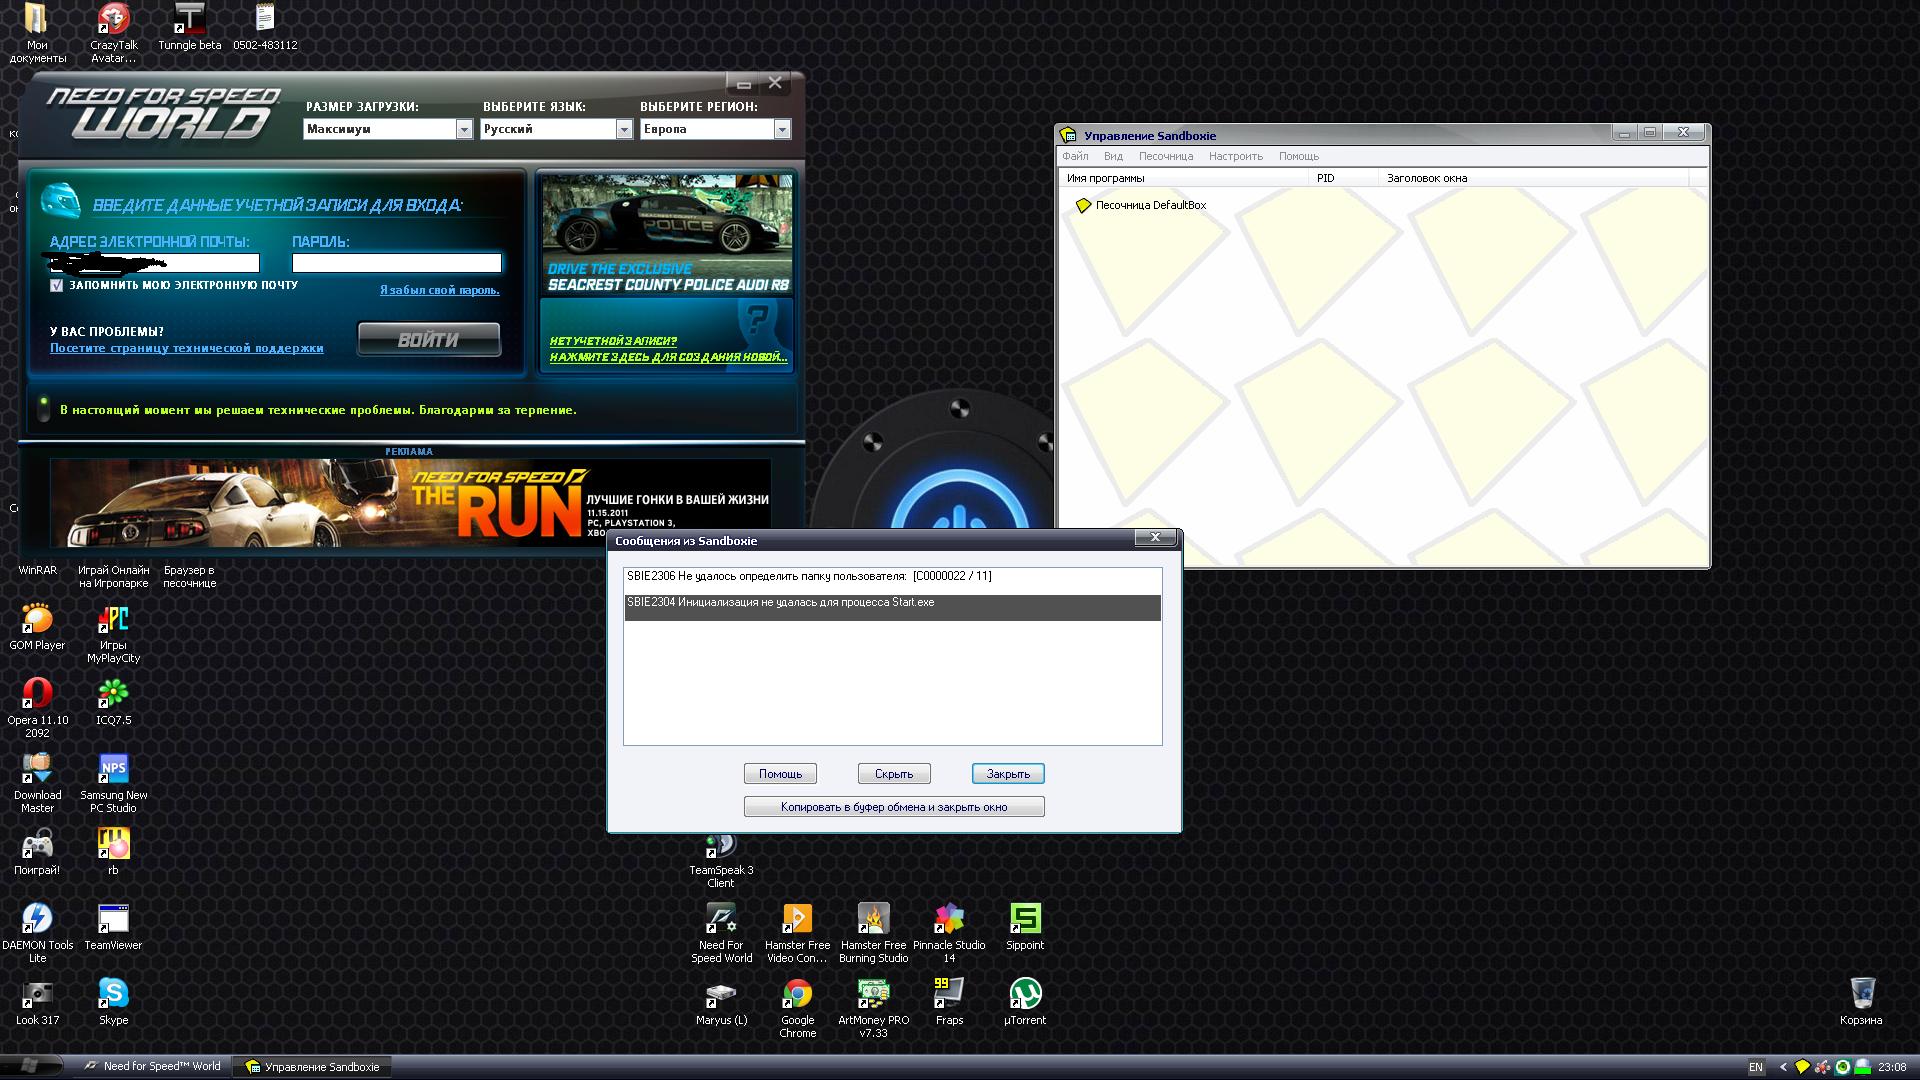Open Файл menu in Sandboxie
Screen dimensions: 1920x1080
(x=1075, y=156)
